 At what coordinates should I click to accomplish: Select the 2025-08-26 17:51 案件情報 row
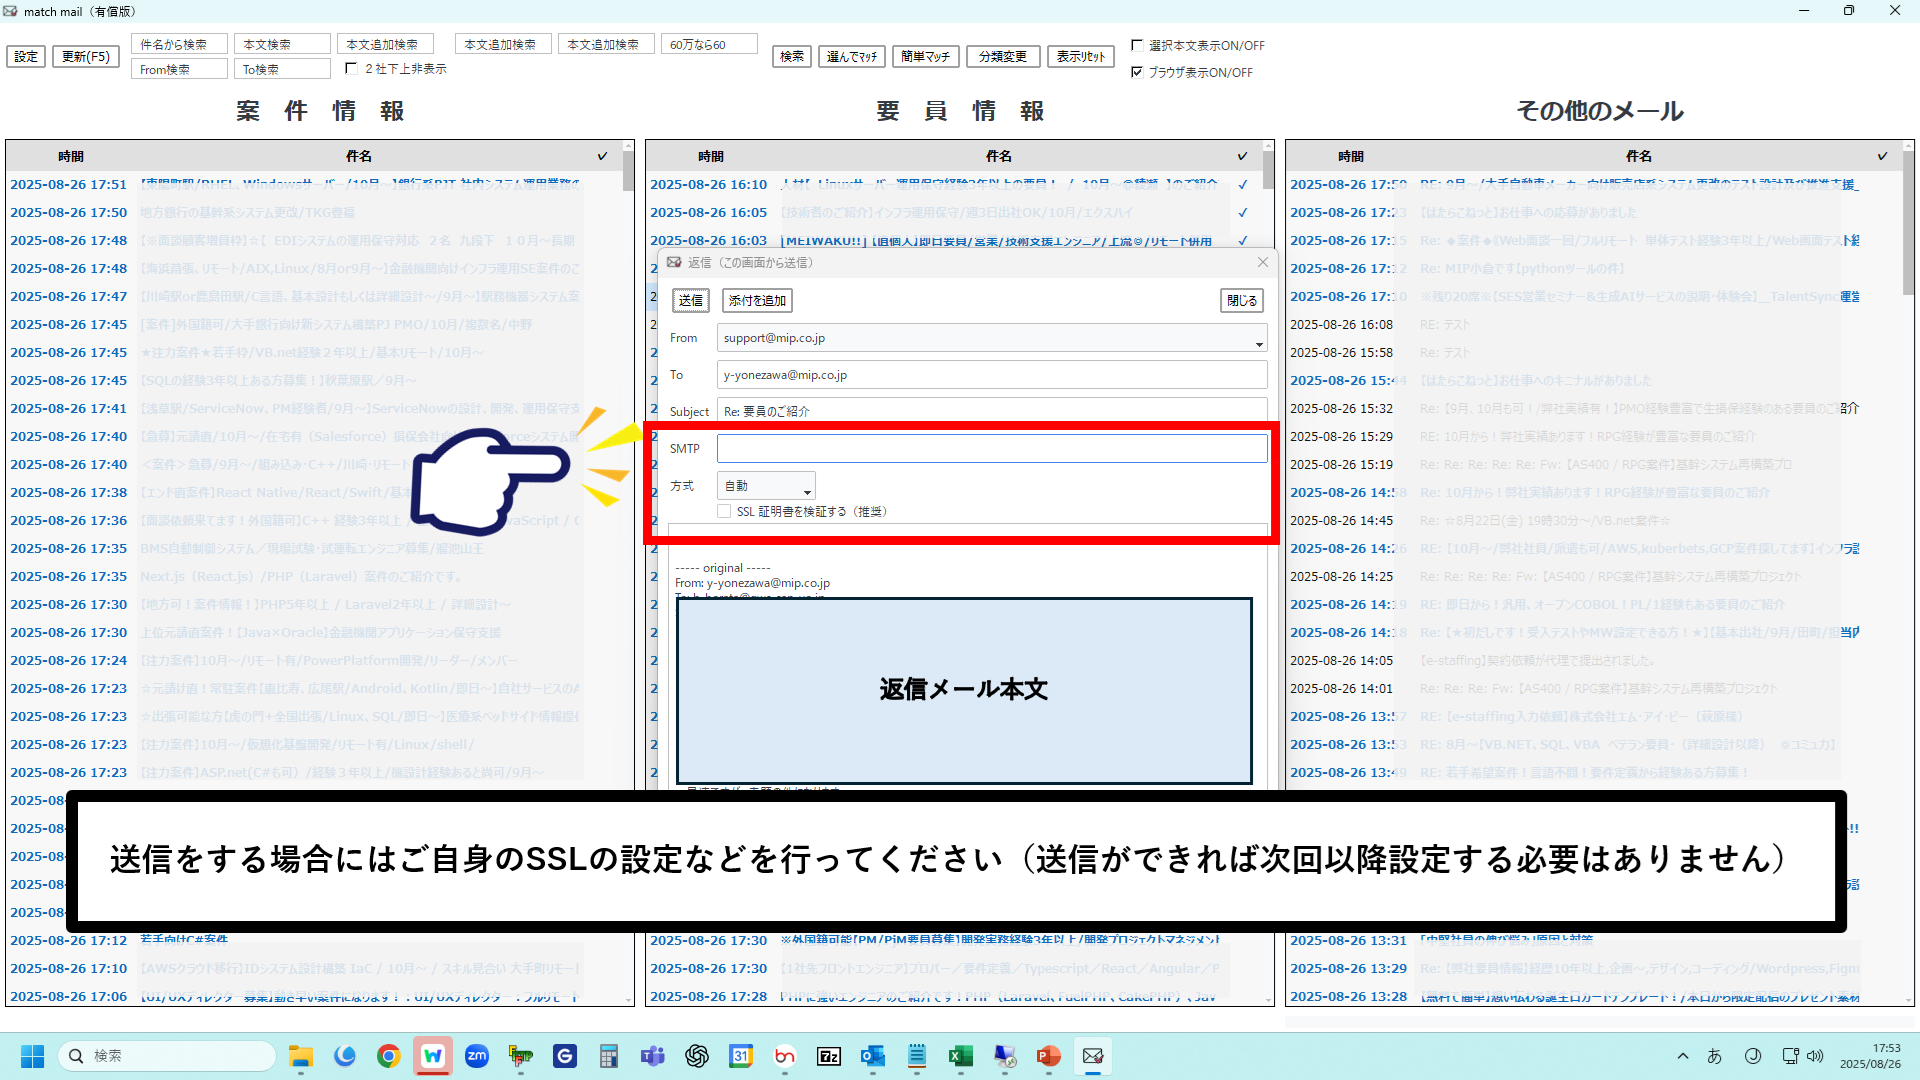click(x=313, y=184)
